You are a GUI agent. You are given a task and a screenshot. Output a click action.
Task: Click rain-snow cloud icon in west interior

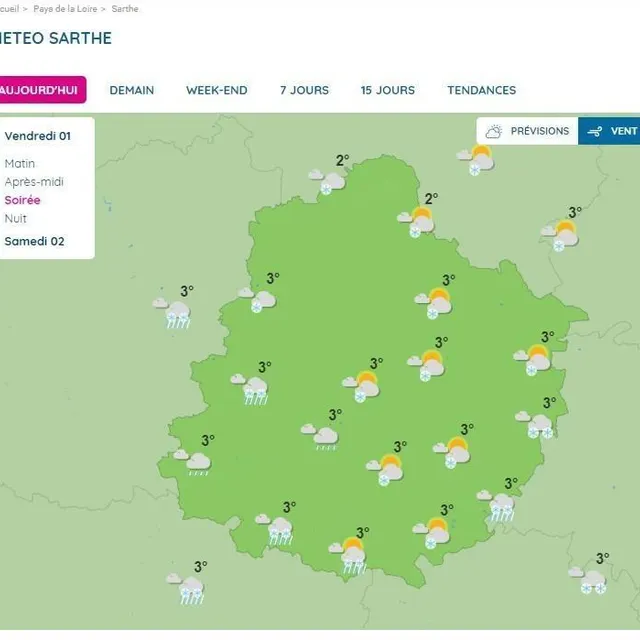(x=249, y=389)
